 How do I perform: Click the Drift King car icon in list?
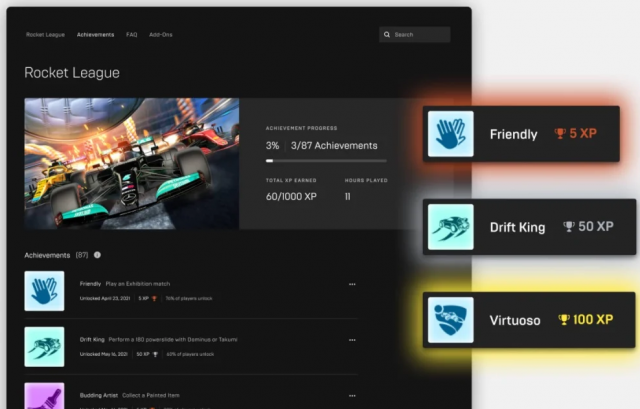pyautogui.click(x=44, y=347)
